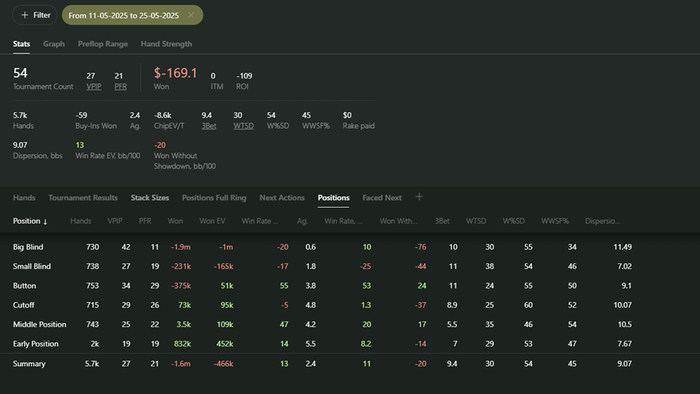Show the Tournament Results tab
This screenshot has width=700, height=394.
(x=83, y=198)
